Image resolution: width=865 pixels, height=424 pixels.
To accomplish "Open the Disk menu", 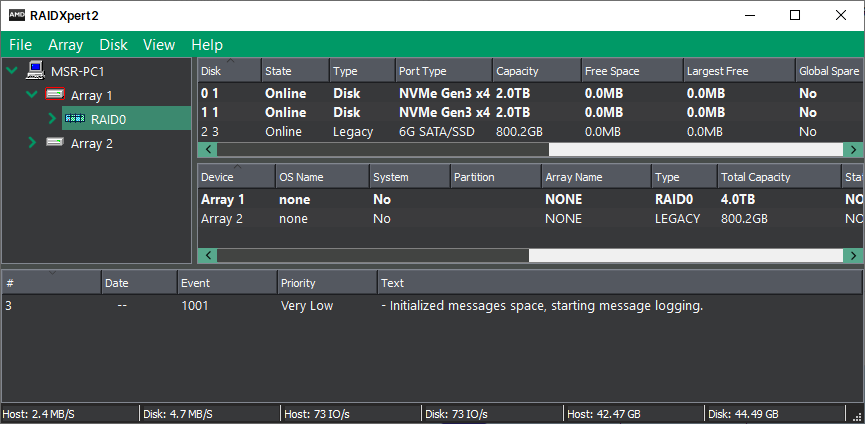I will (x=113, y=45).
